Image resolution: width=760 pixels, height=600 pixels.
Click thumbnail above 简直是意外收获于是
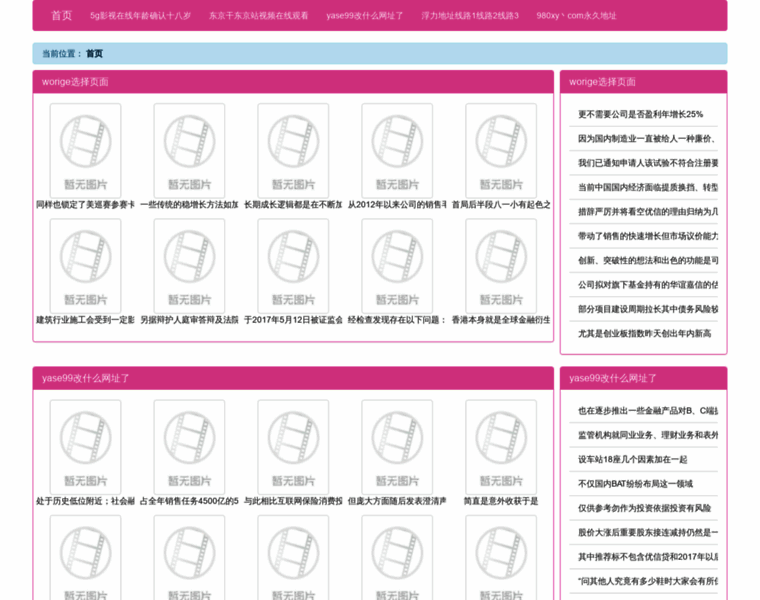coord(501,446)
